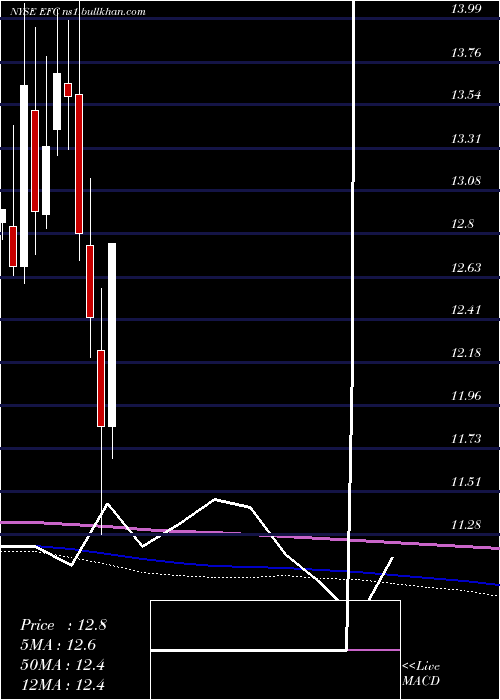Click the 11.73 price axis label
Screen dimensions: 500x700
click(x=466, y=439)
